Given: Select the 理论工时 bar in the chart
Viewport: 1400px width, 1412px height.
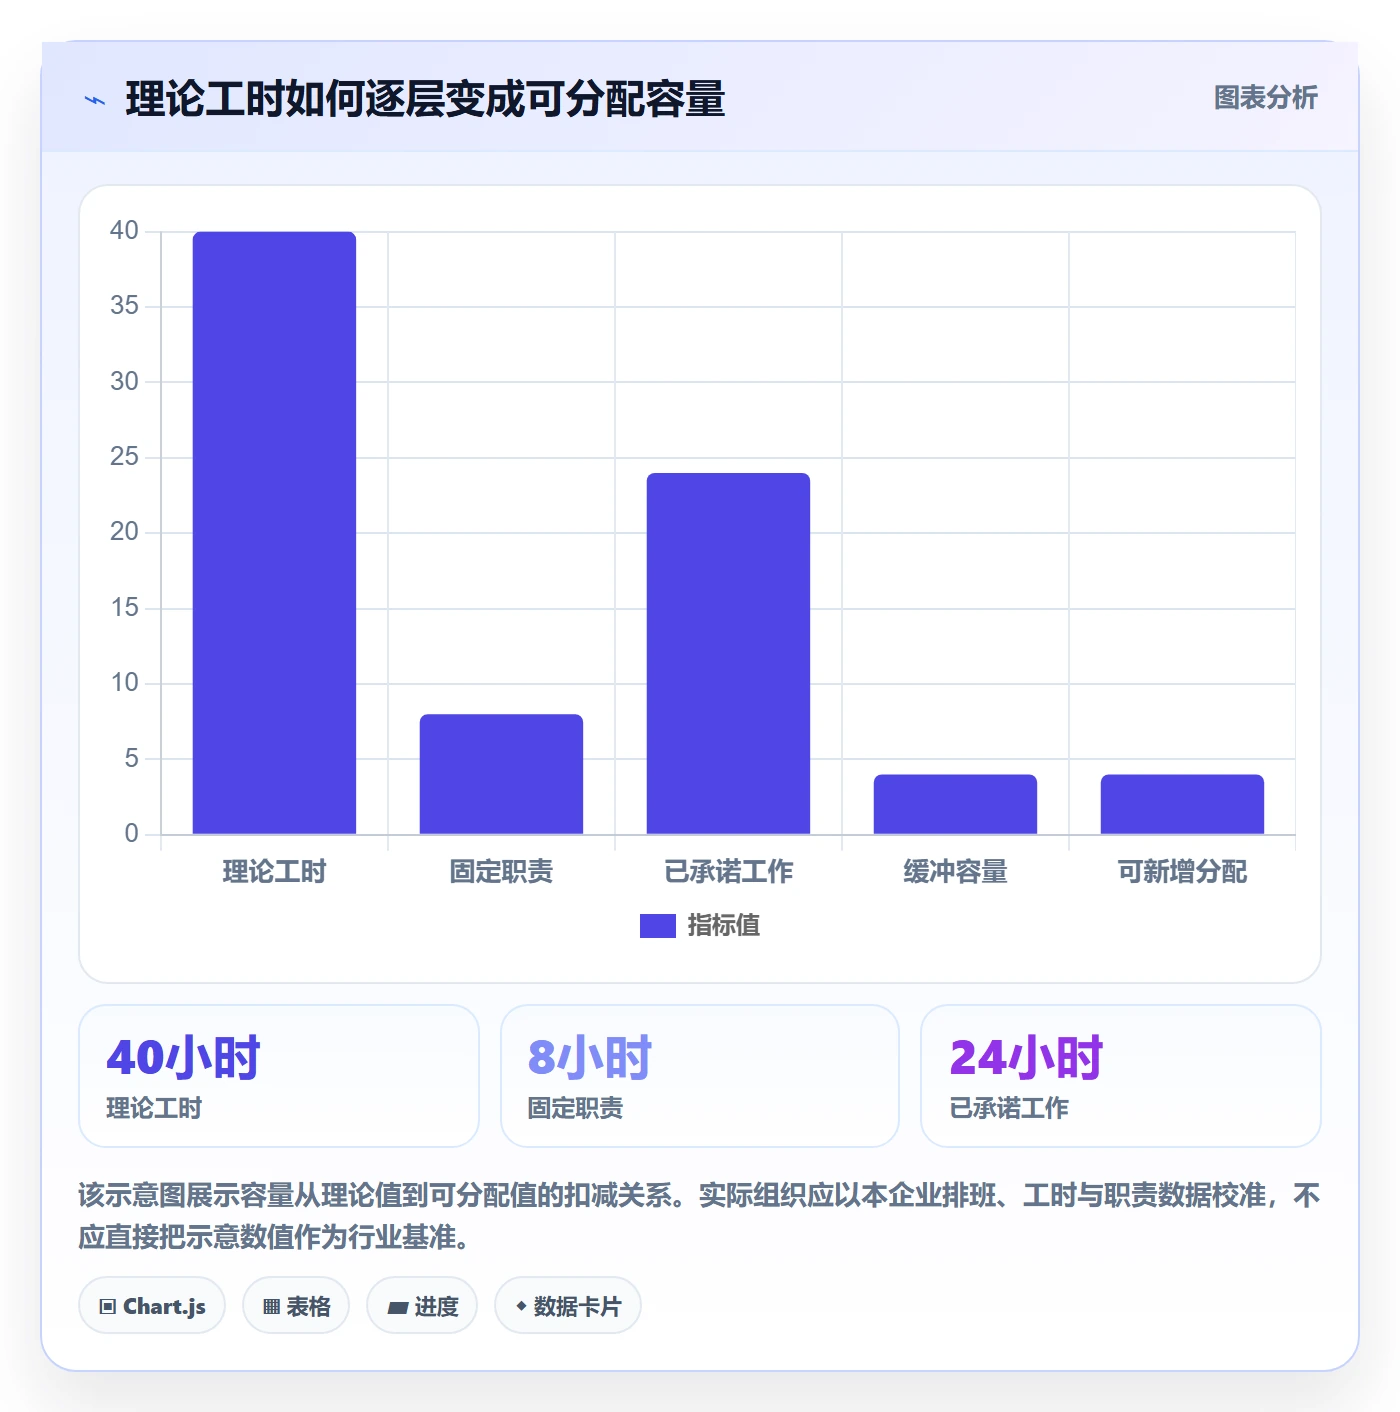Looking at the screenshot, I should click(x=274, y=533).
